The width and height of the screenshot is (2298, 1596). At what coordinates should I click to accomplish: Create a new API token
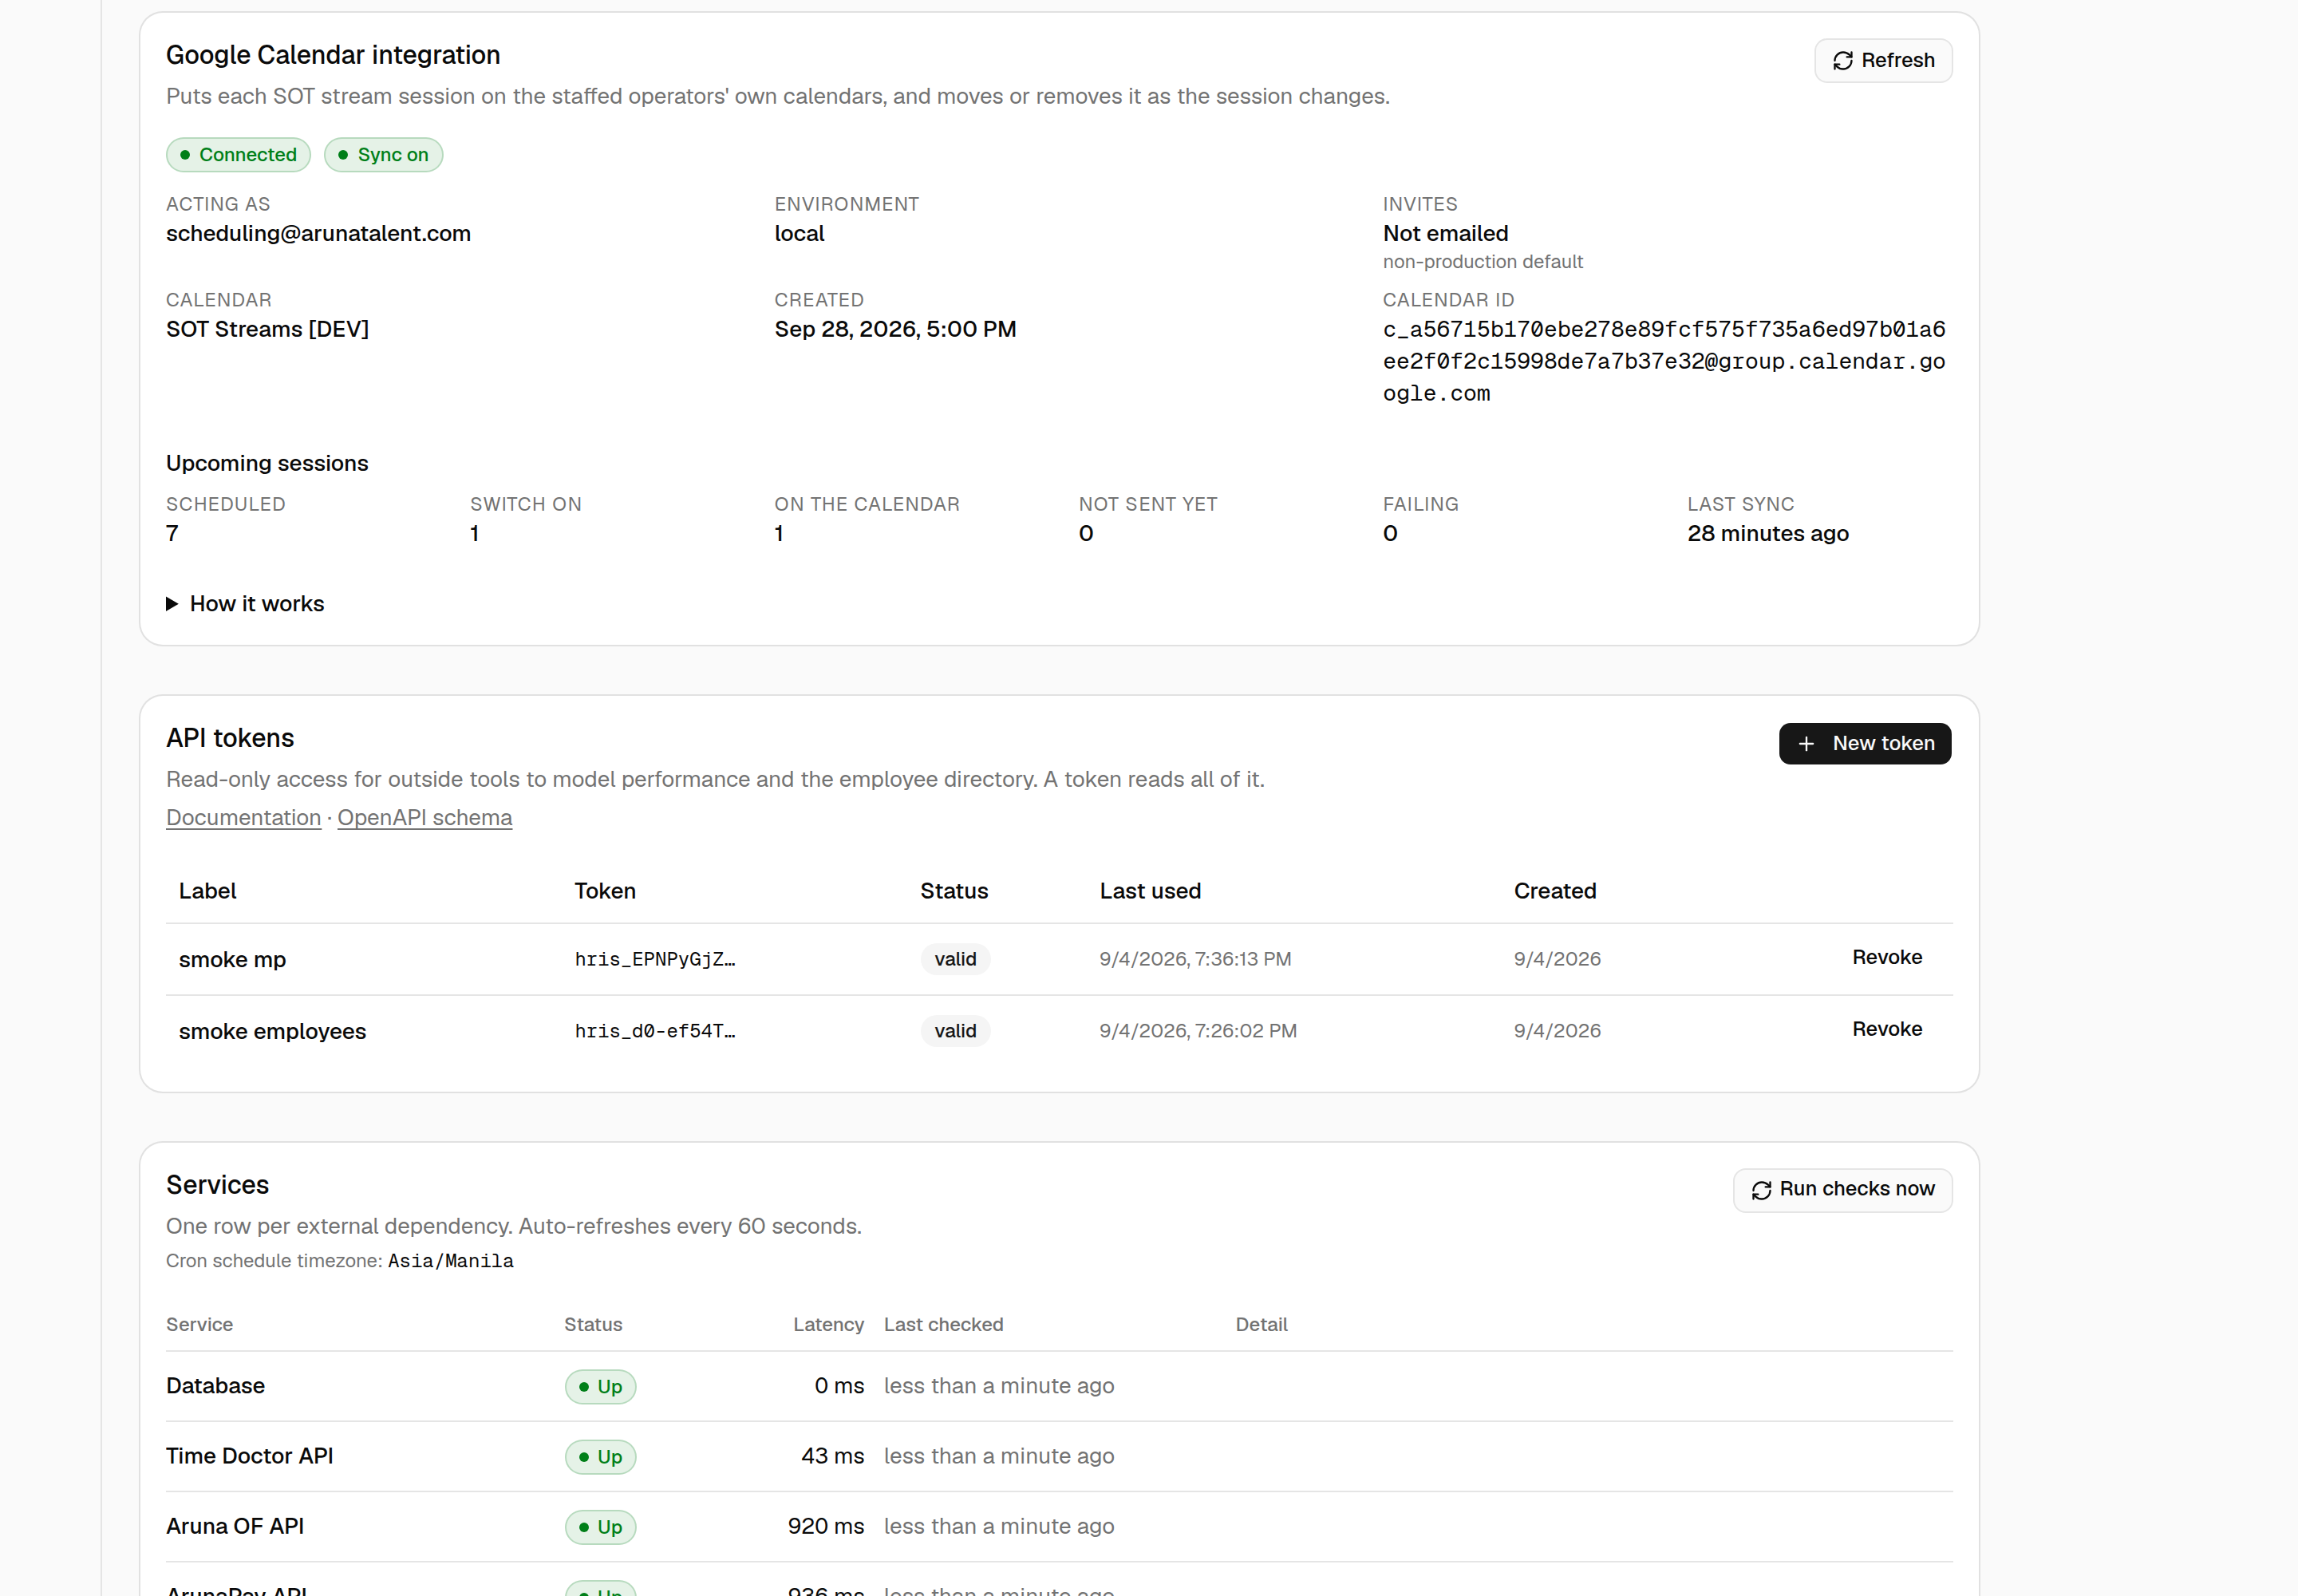point(1865,744)
